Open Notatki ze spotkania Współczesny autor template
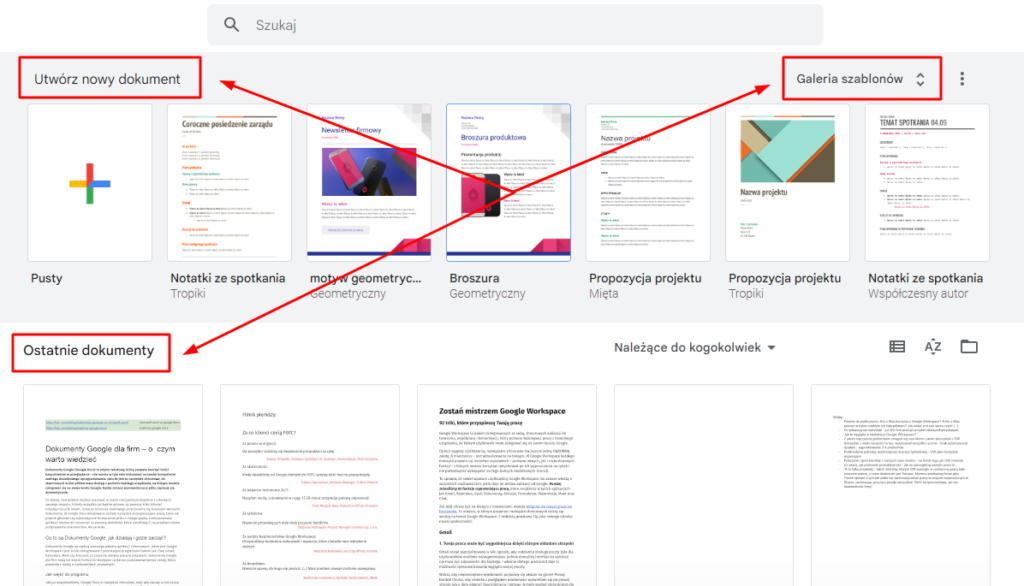Screen dimensions: 1024x586 [927, 183]
